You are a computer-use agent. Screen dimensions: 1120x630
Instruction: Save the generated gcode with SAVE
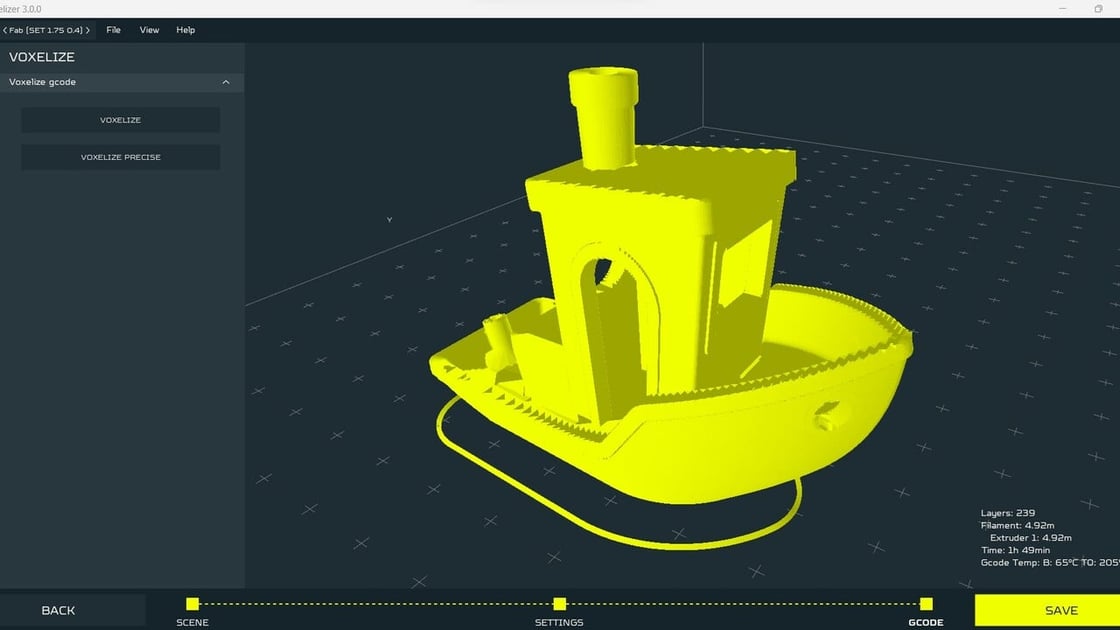1060,610
